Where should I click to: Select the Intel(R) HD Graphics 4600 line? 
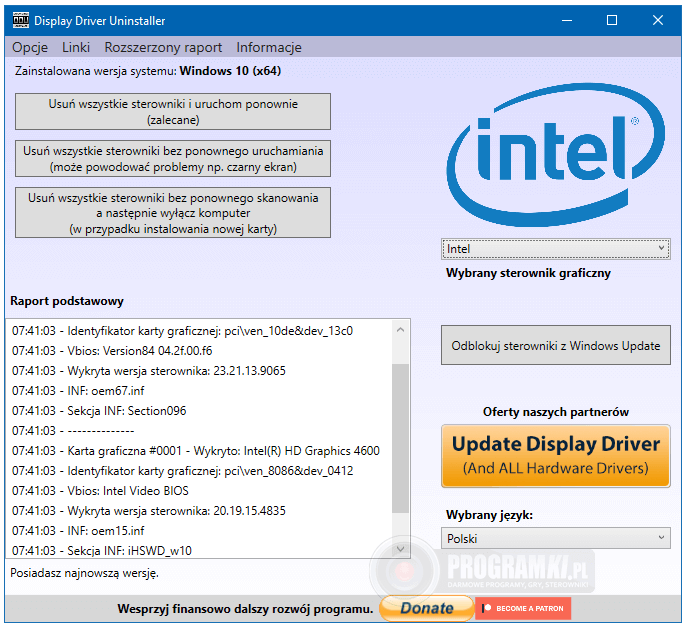click(x=196, y=451)
